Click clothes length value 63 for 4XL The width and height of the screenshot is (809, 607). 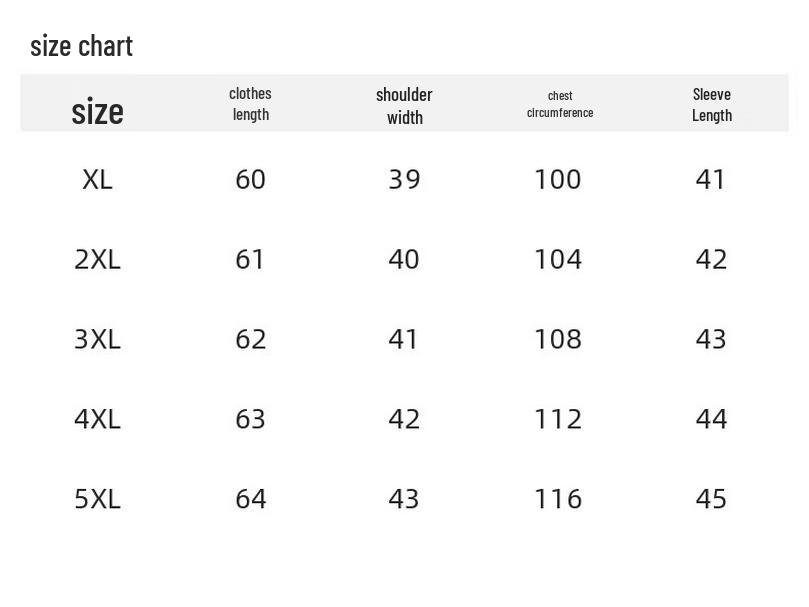pos(250,419)
